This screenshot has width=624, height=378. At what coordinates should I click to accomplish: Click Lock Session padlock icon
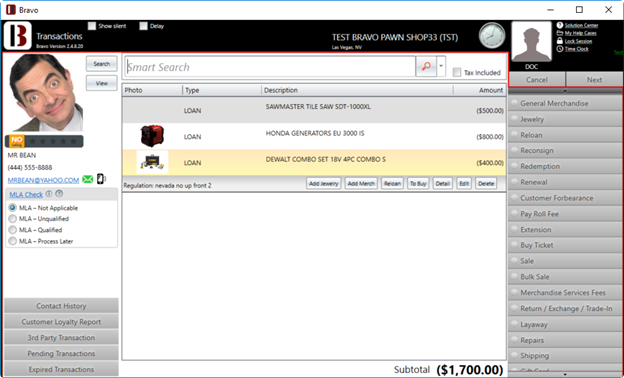[560, 41]
